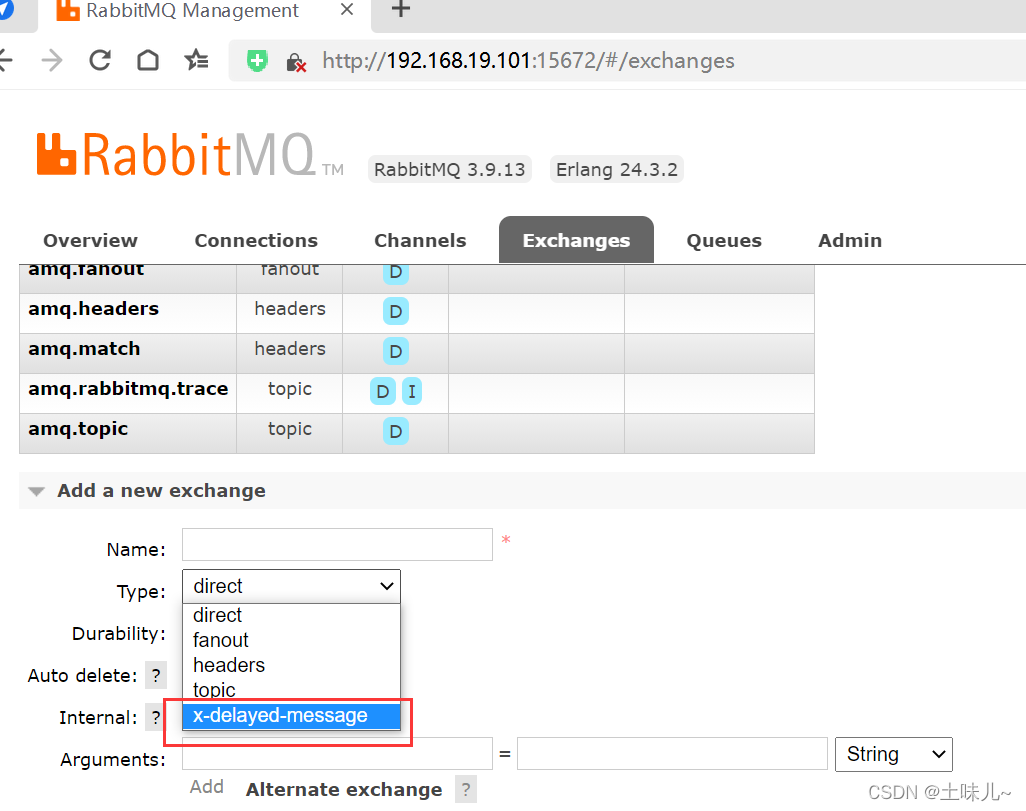Screen dimensions: 1026x811
Task: Click the browser back arrow
Action: pos(5,61)
